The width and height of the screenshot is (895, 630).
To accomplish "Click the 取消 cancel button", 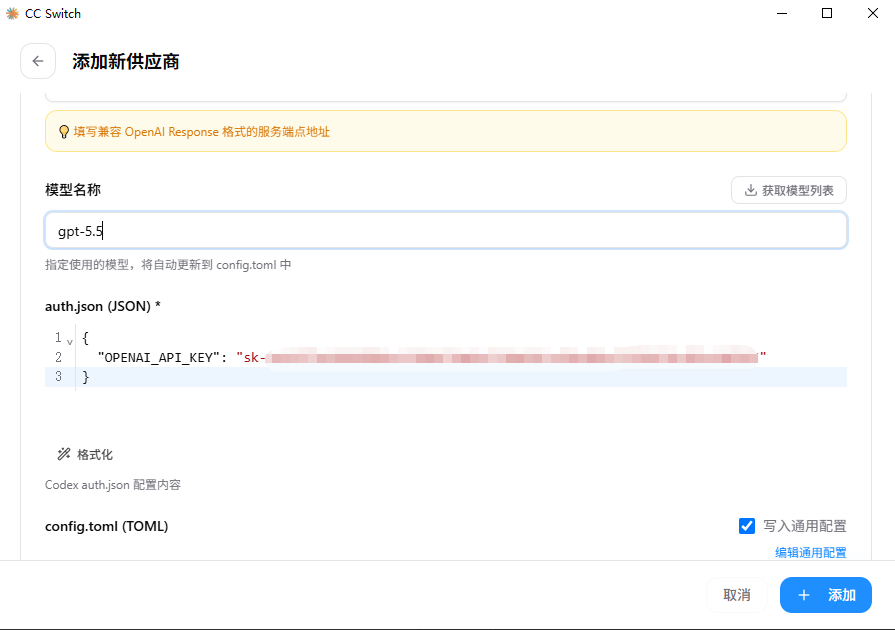I will (x=736, y=595).
